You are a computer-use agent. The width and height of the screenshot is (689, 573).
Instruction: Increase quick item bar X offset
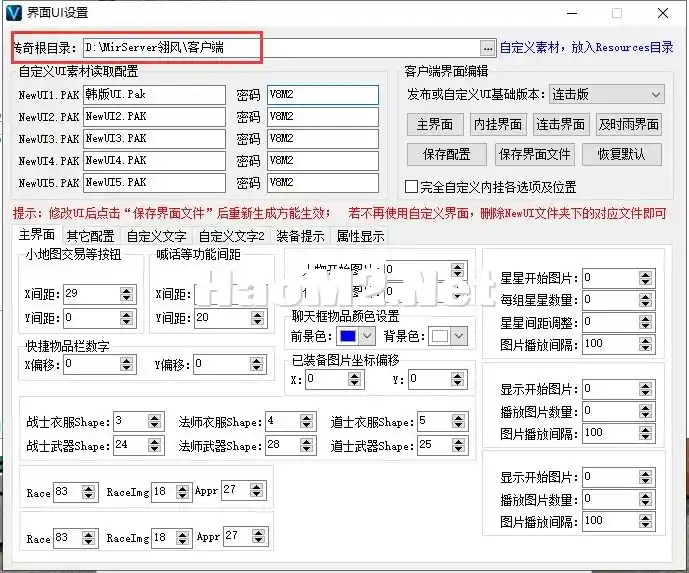point(127,360)
